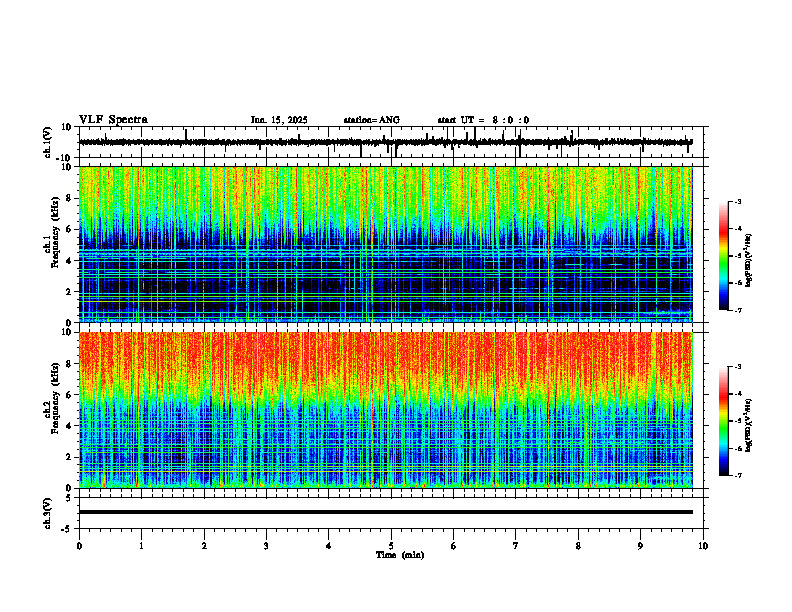
Task: Click time axis tick label "8"
Action: [578, 546]
